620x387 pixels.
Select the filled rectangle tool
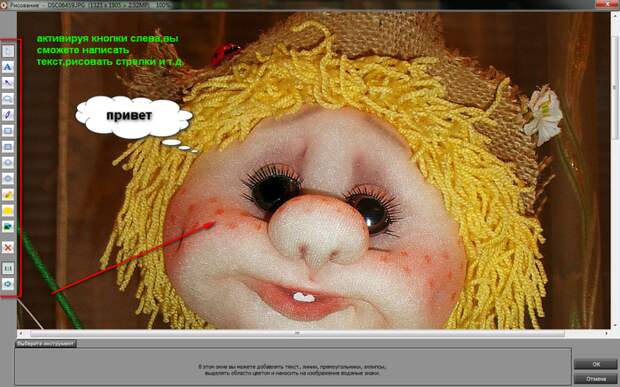(x=8, y=147)
